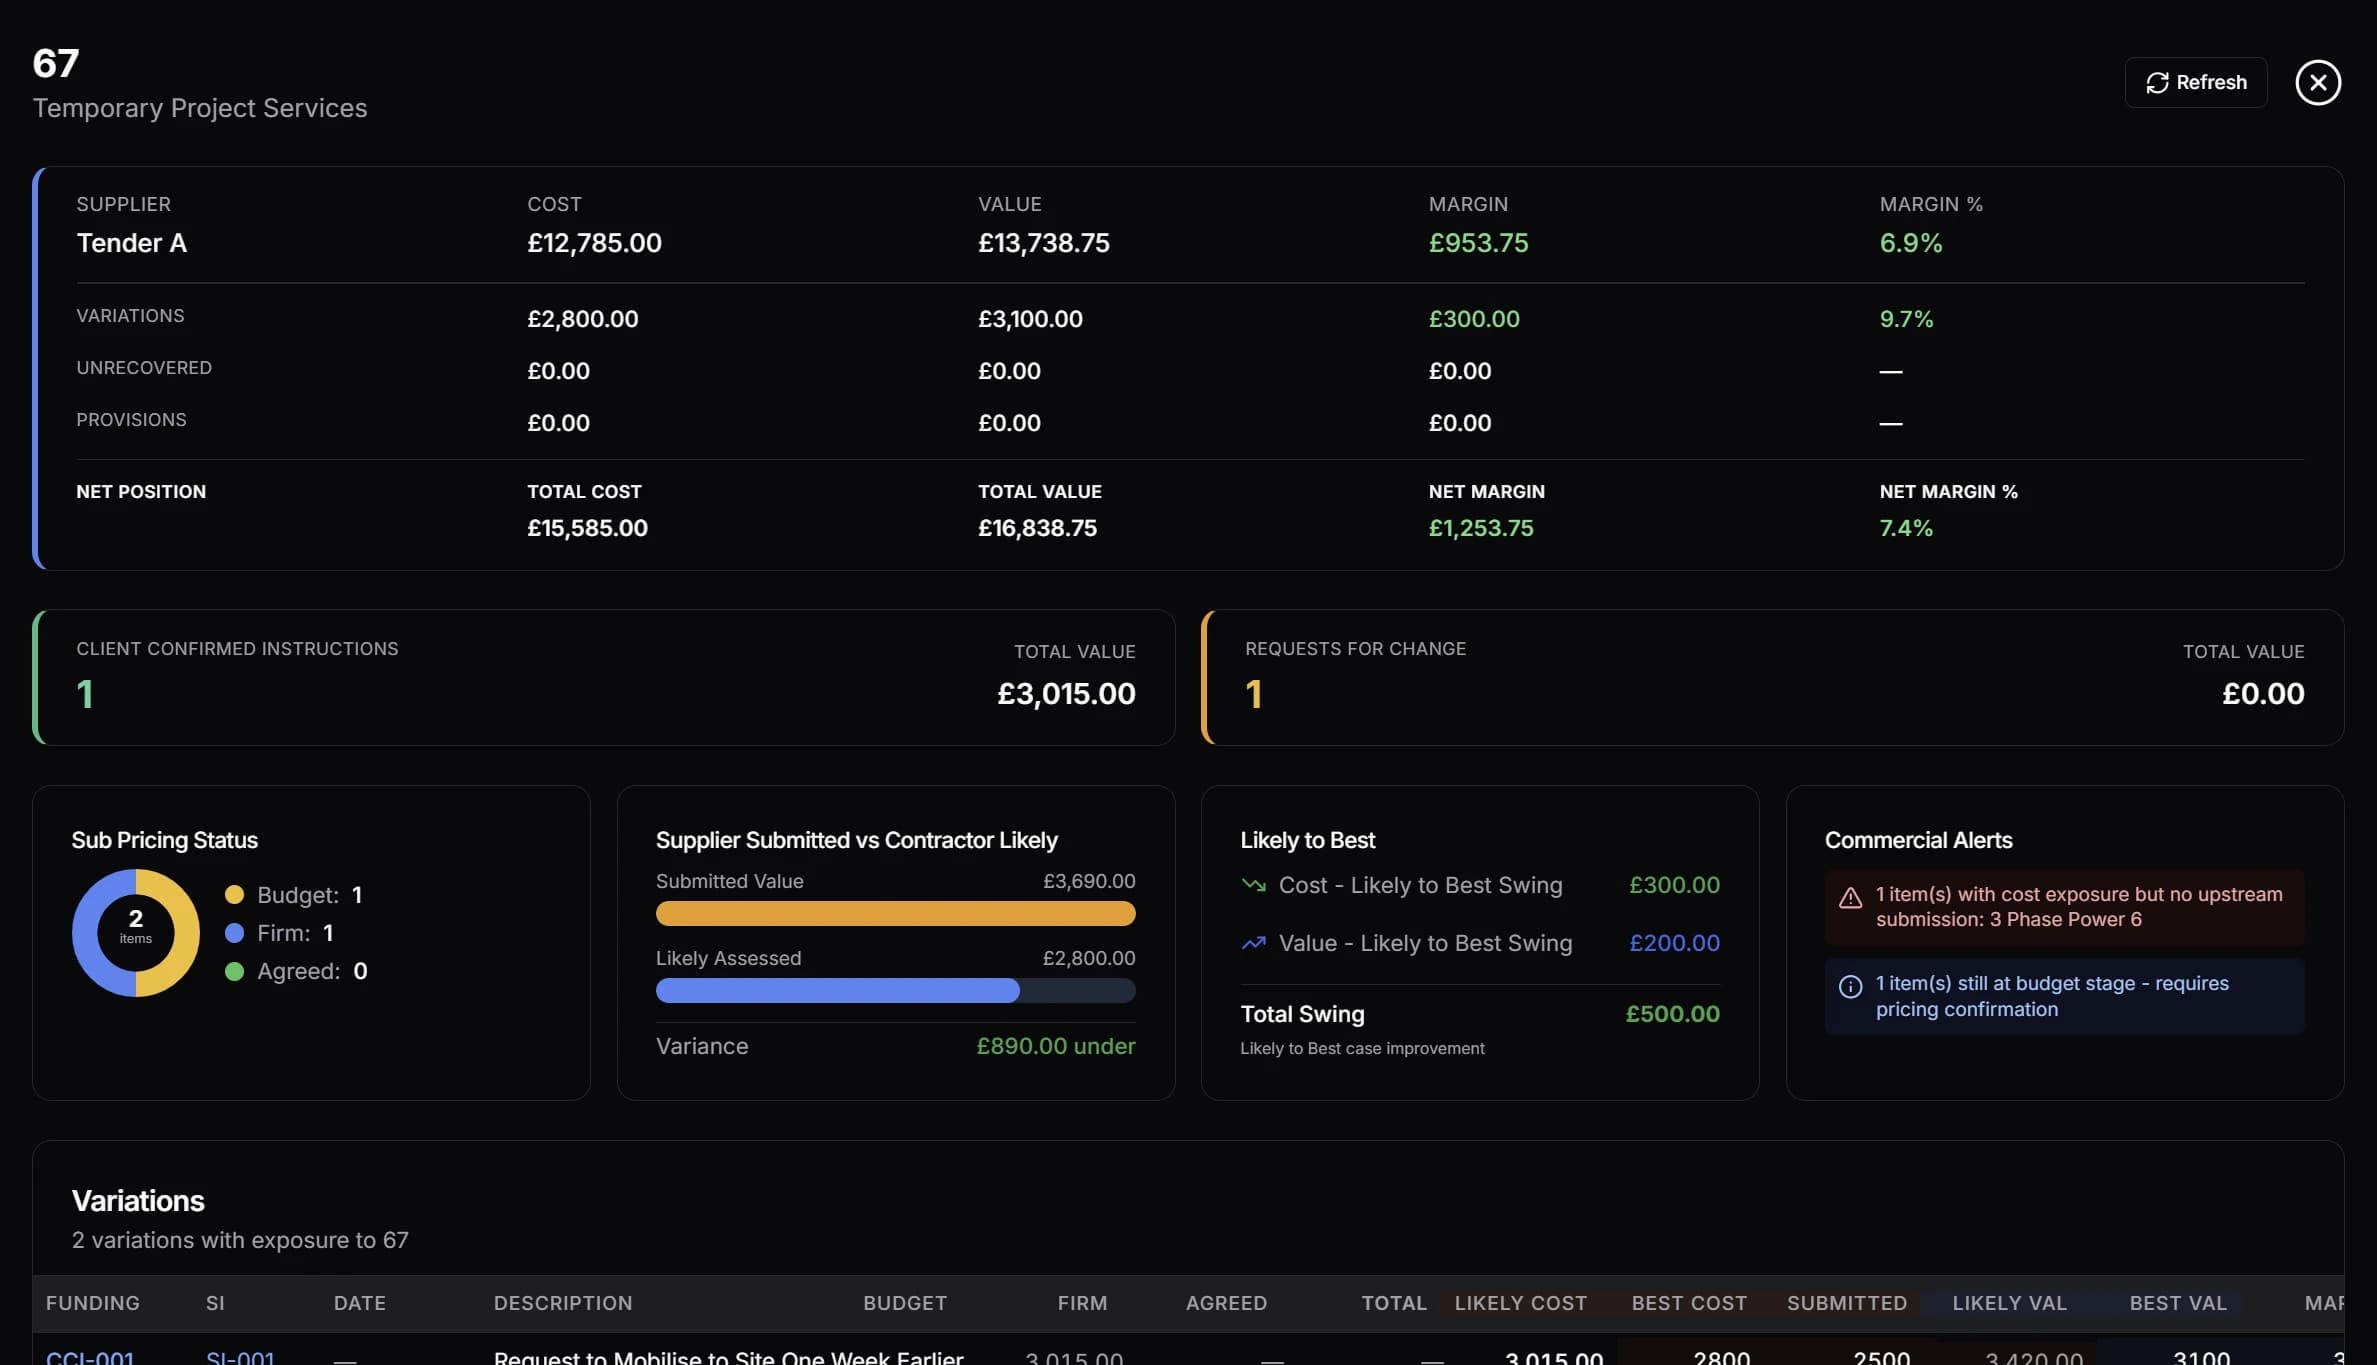The height and width of the screenshot is (1365, 2377).
Task: Click the Tender A supplier row
Action: [x=131, y=242]
